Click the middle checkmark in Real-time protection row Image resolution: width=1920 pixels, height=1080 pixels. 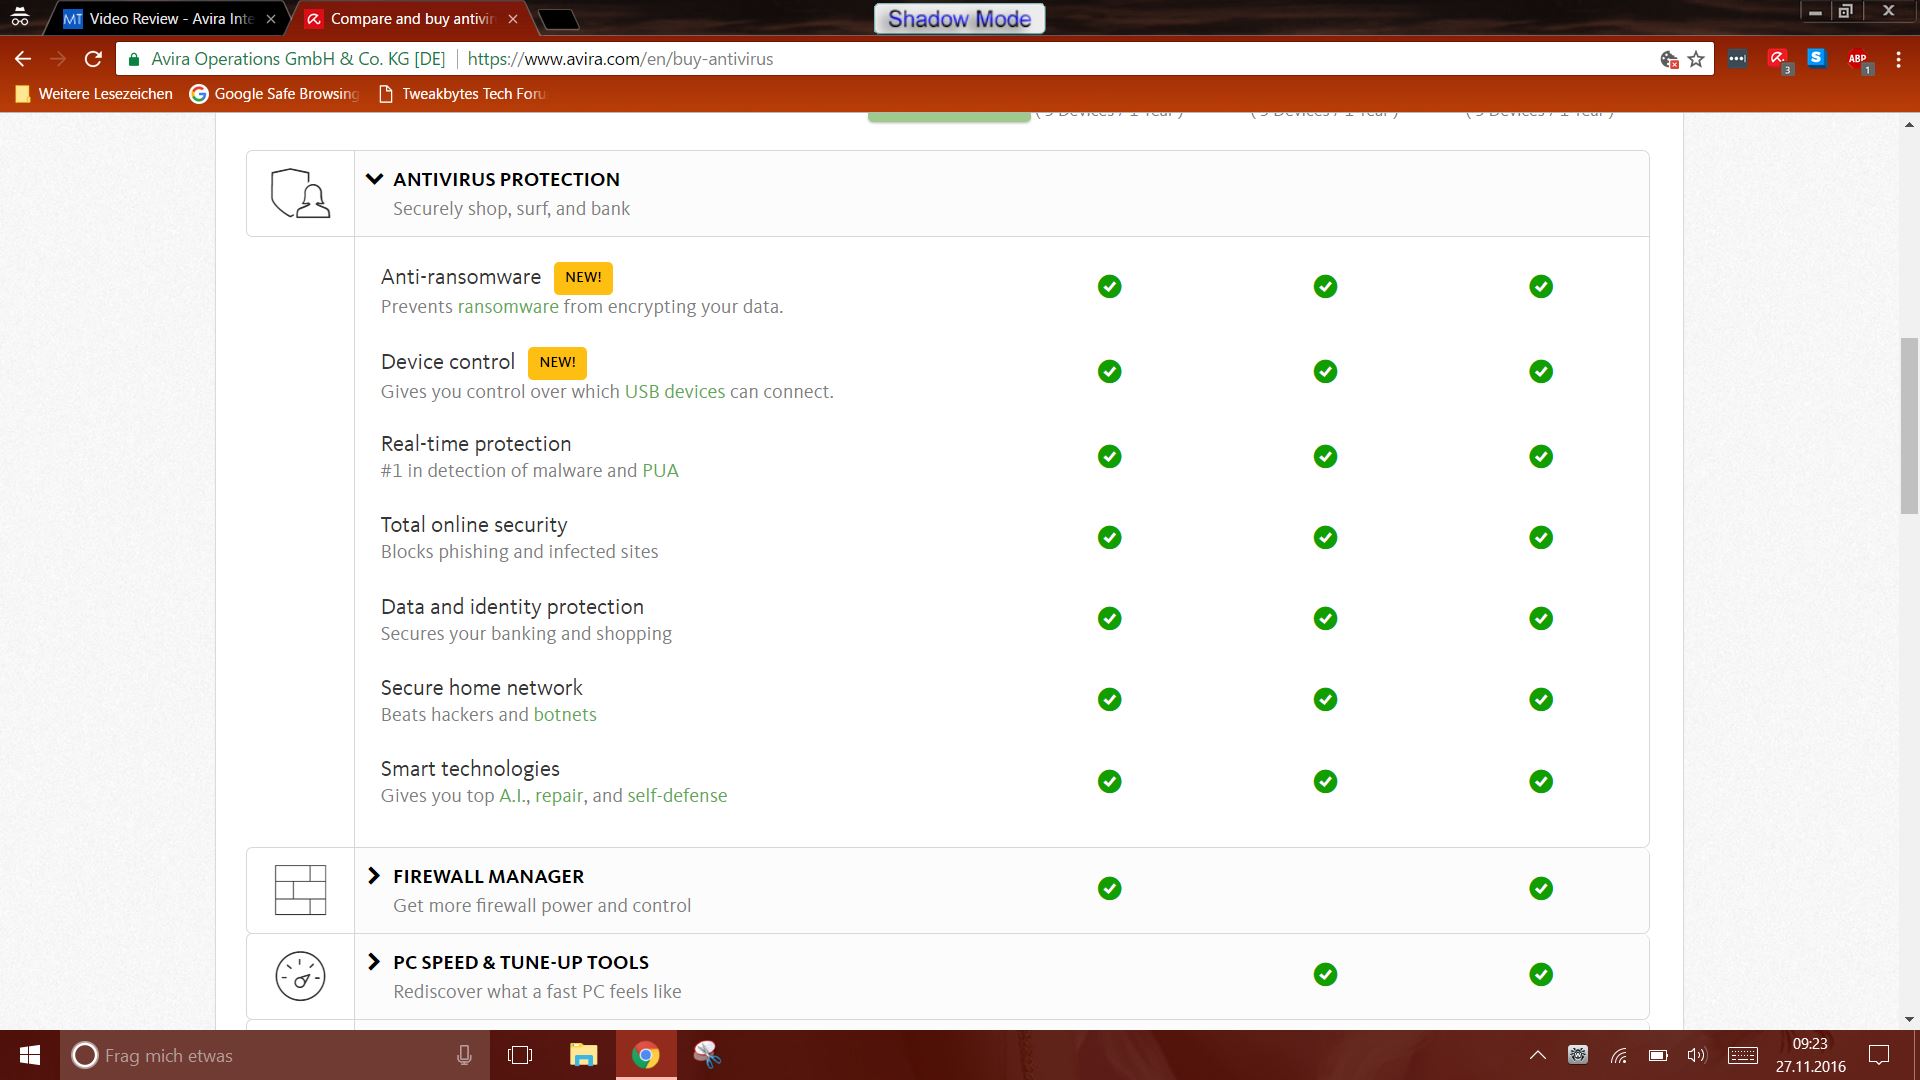pos(1325,457)
